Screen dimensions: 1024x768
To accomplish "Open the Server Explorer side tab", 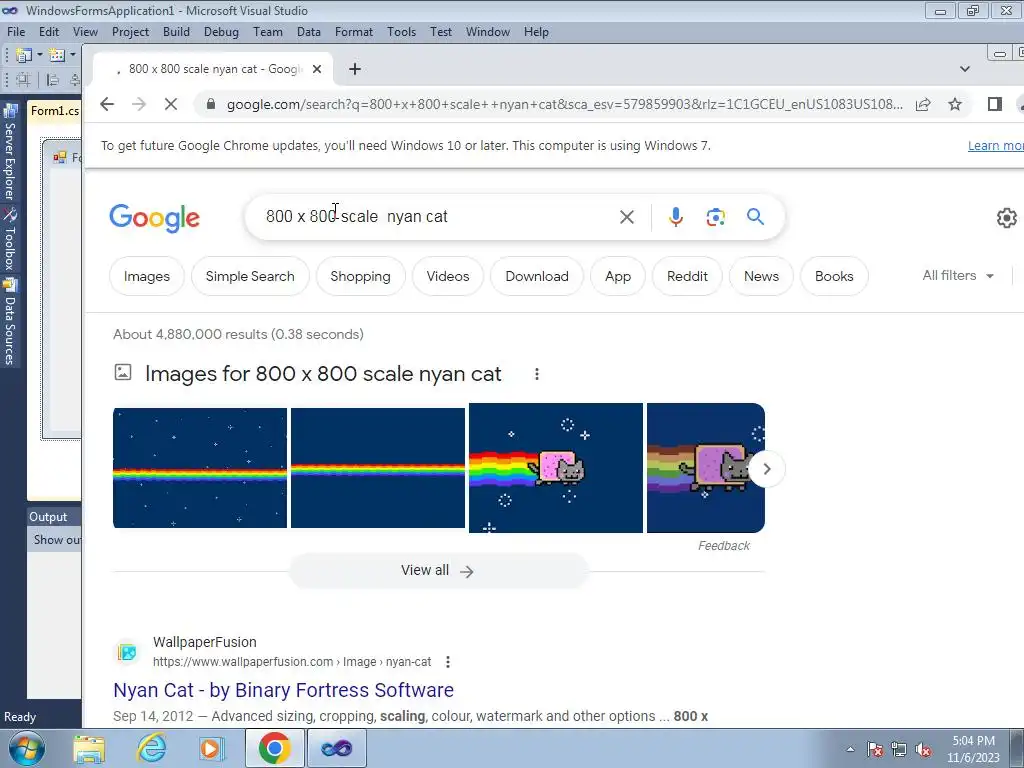I will point(10,152).
